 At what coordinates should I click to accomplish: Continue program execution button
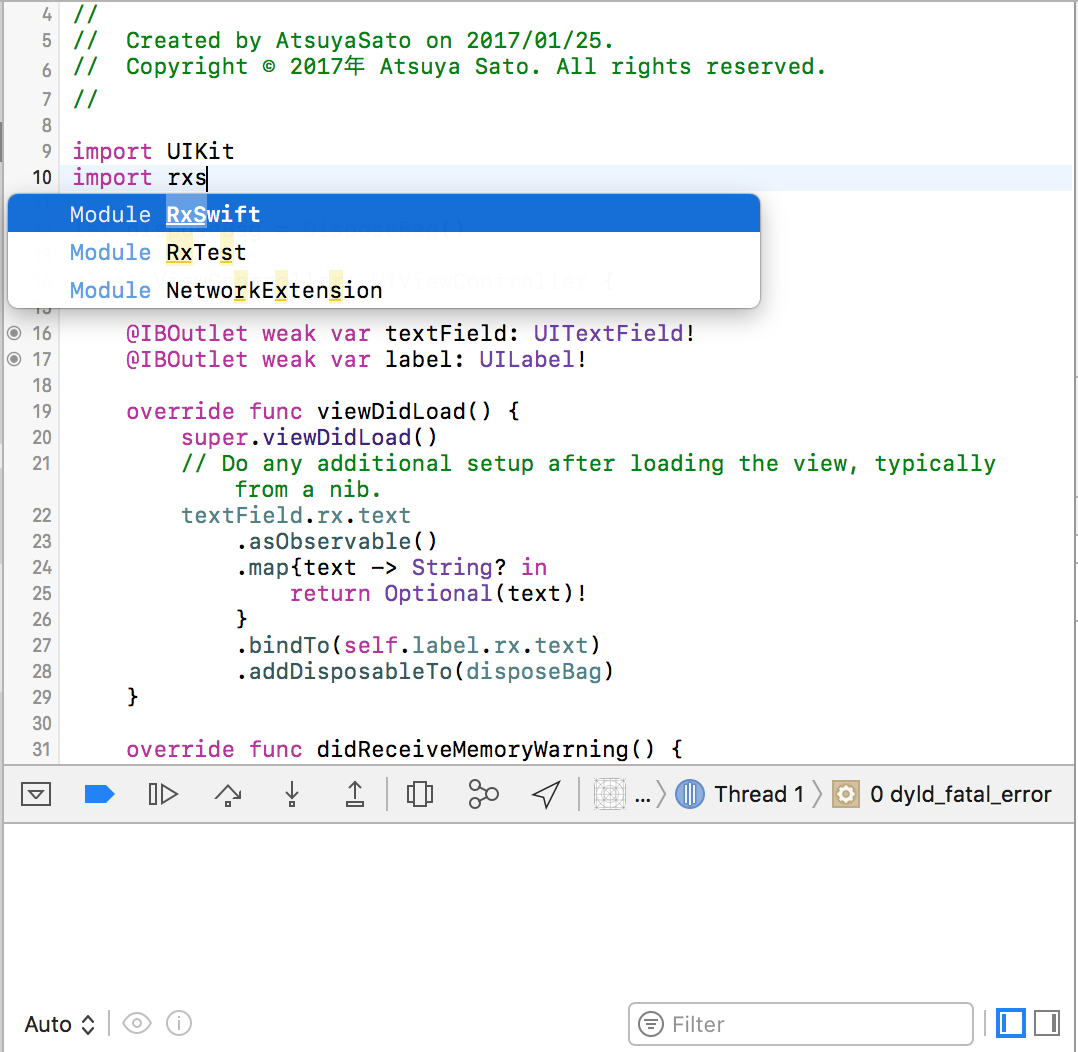tap(163, 794)
